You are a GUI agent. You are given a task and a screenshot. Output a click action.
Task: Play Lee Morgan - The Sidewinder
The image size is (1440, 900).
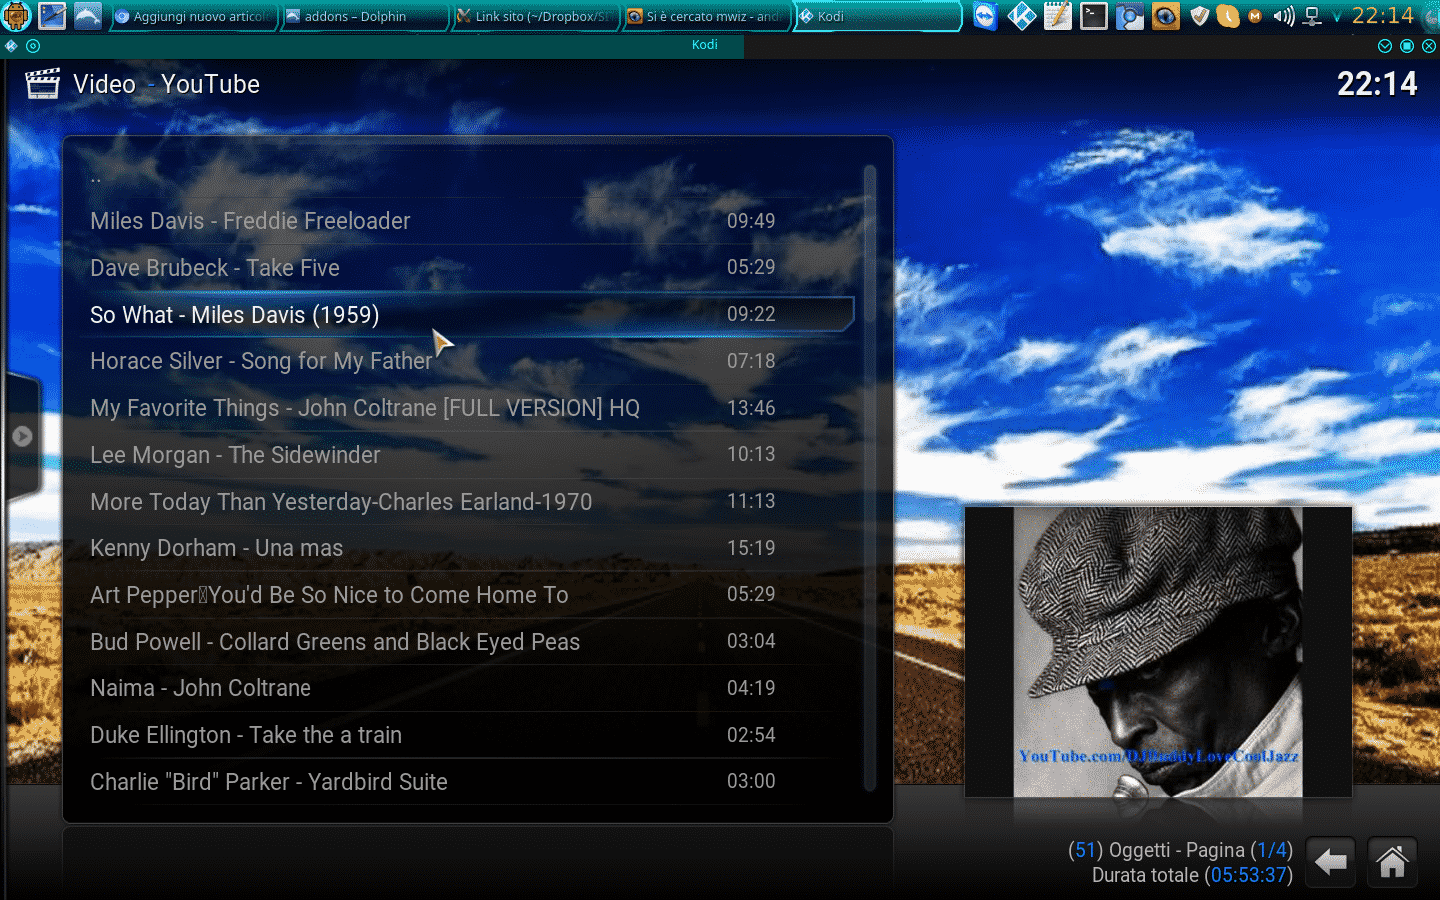tap(460, 455)
